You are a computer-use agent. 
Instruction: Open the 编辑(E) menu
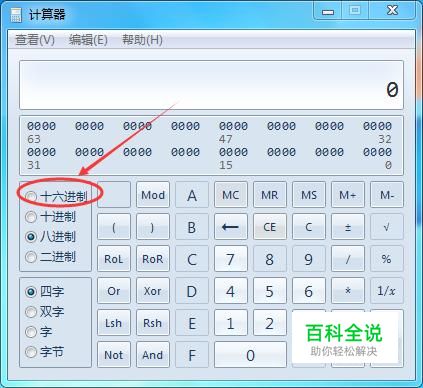click(x=88, y=40)
